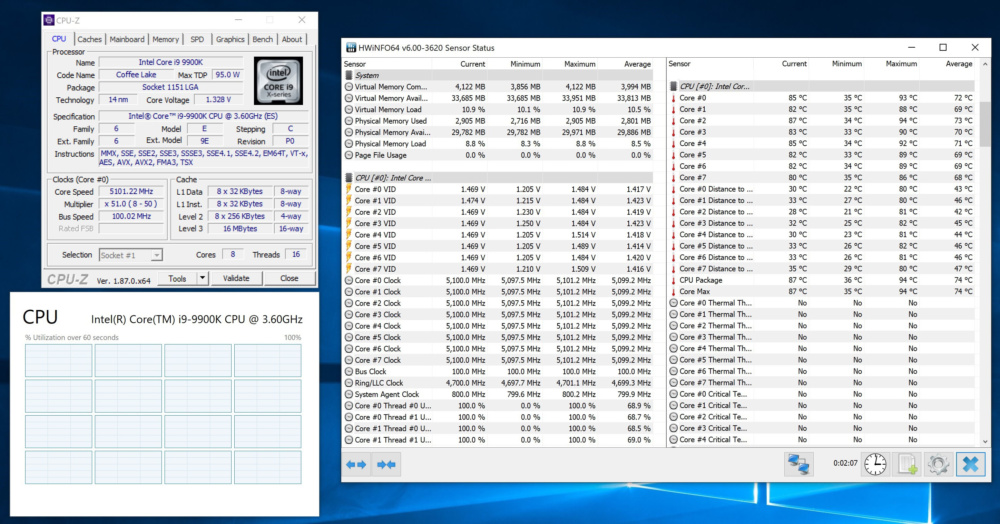Image resolution: width=1000 pixels, height=524 pixels.
Task: Open the network remote sensor icon in HWiNFO
Action: click(x=798, y=464)
